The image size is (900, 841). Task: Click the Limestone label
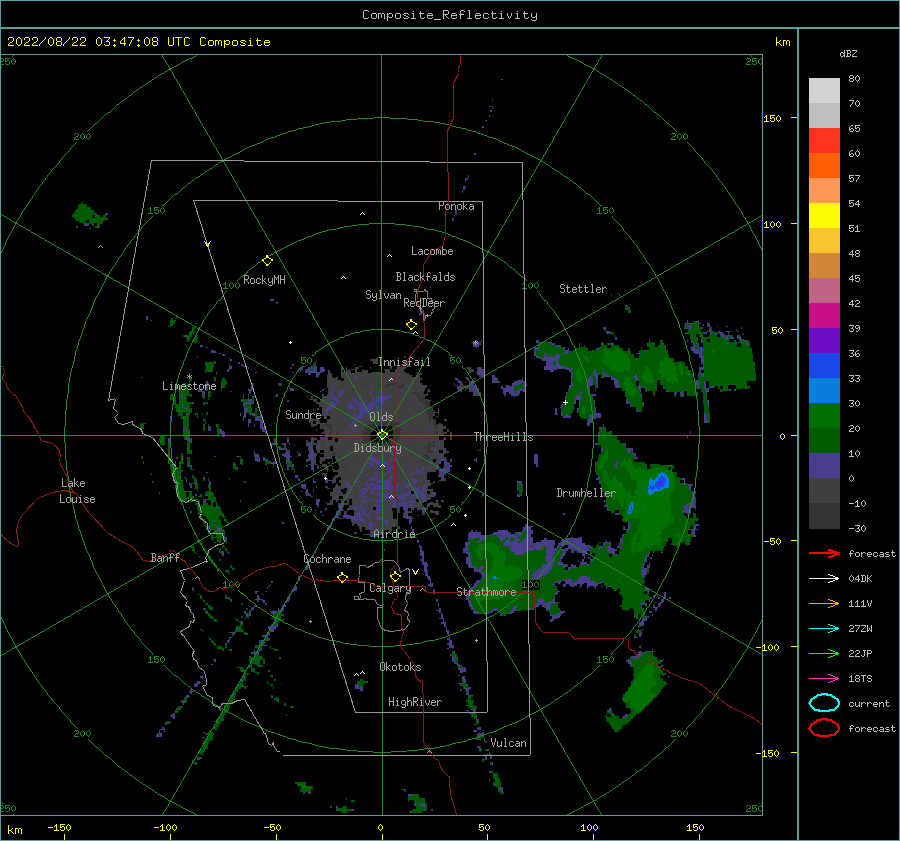[189, 386]
